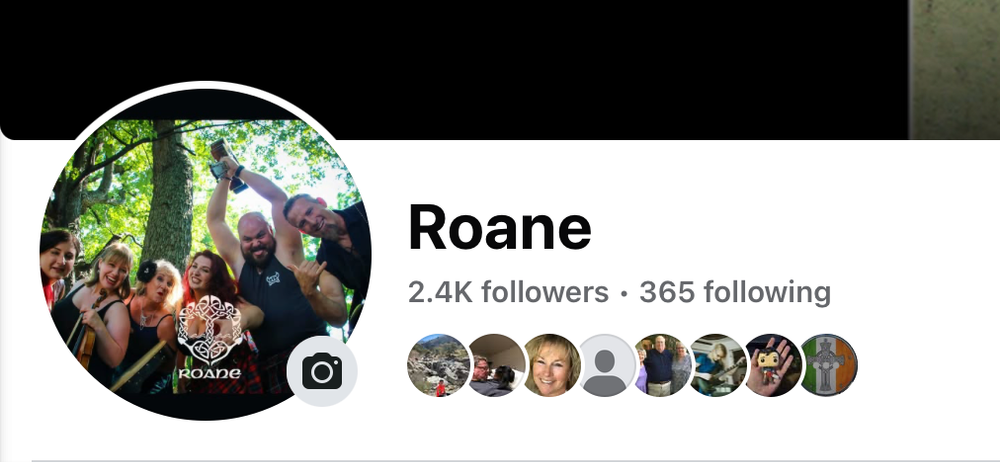1000x462 pixels.
Task: Click the raised bottle in profile photo
Action: (x=228, y=165)
